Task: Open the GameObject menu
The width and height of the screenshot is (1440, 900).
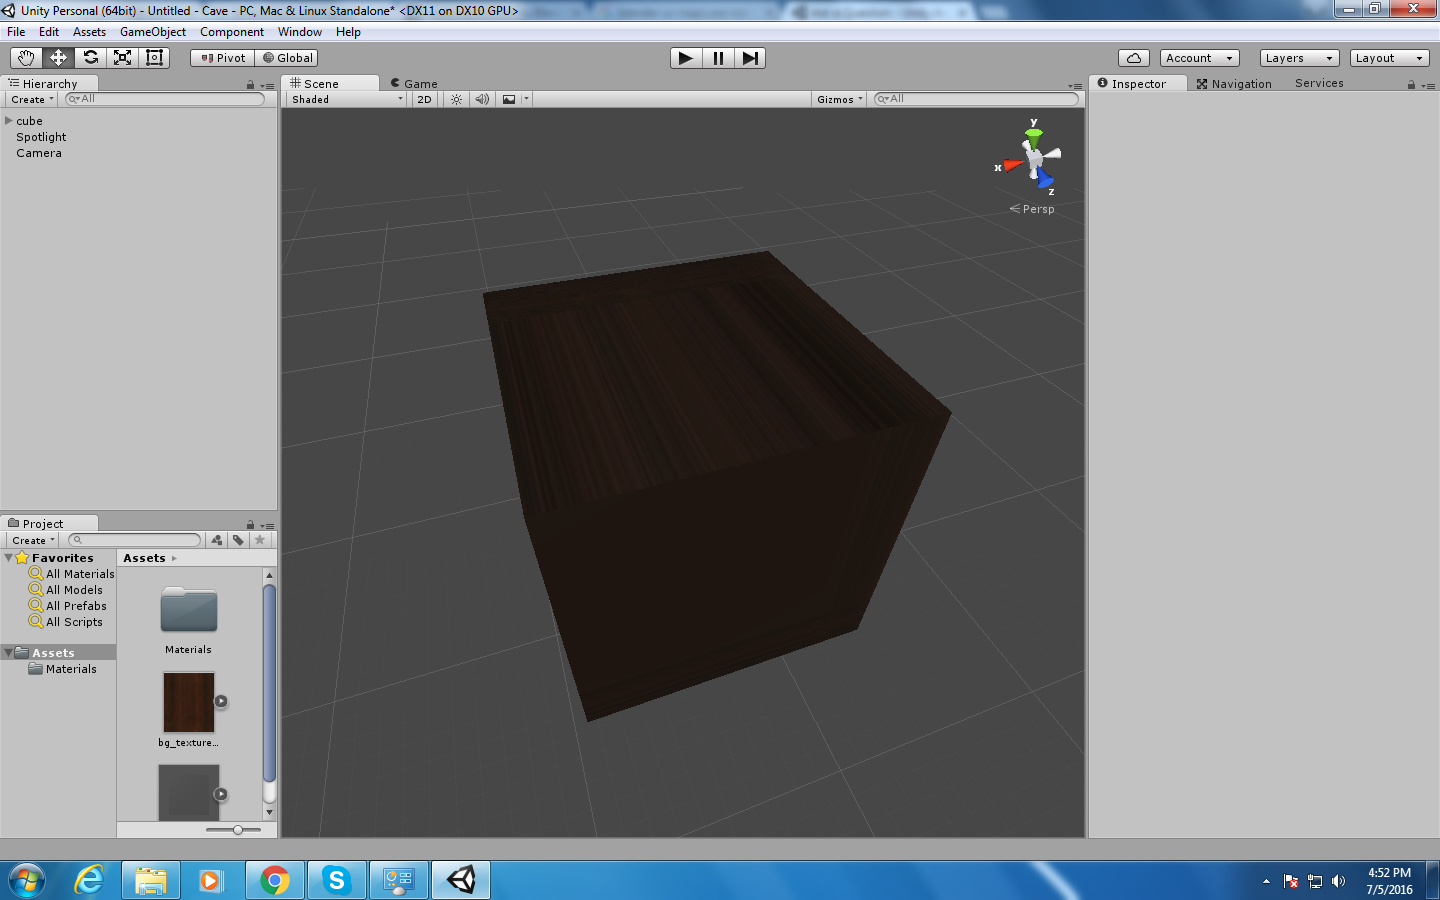Action: click(152, 32)
